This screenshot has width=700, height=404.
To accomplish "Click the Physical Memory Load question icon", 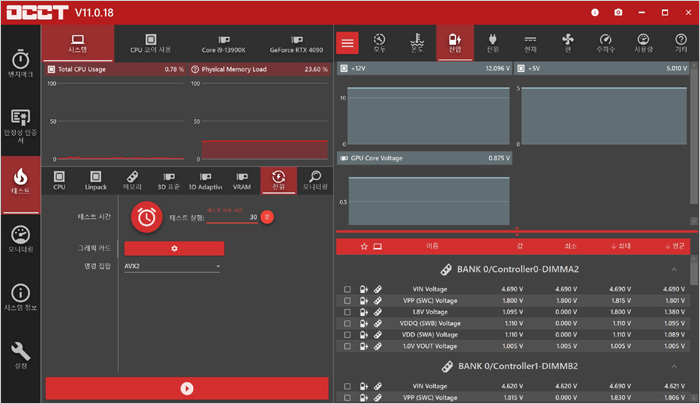I will pyautogui.click(x=195, y=69).
